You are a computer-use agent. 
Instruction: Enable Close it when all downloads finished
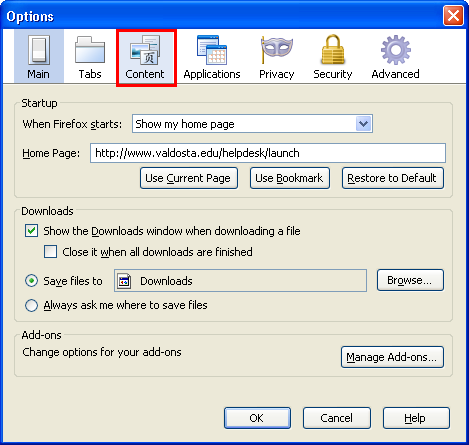(50, 252)
